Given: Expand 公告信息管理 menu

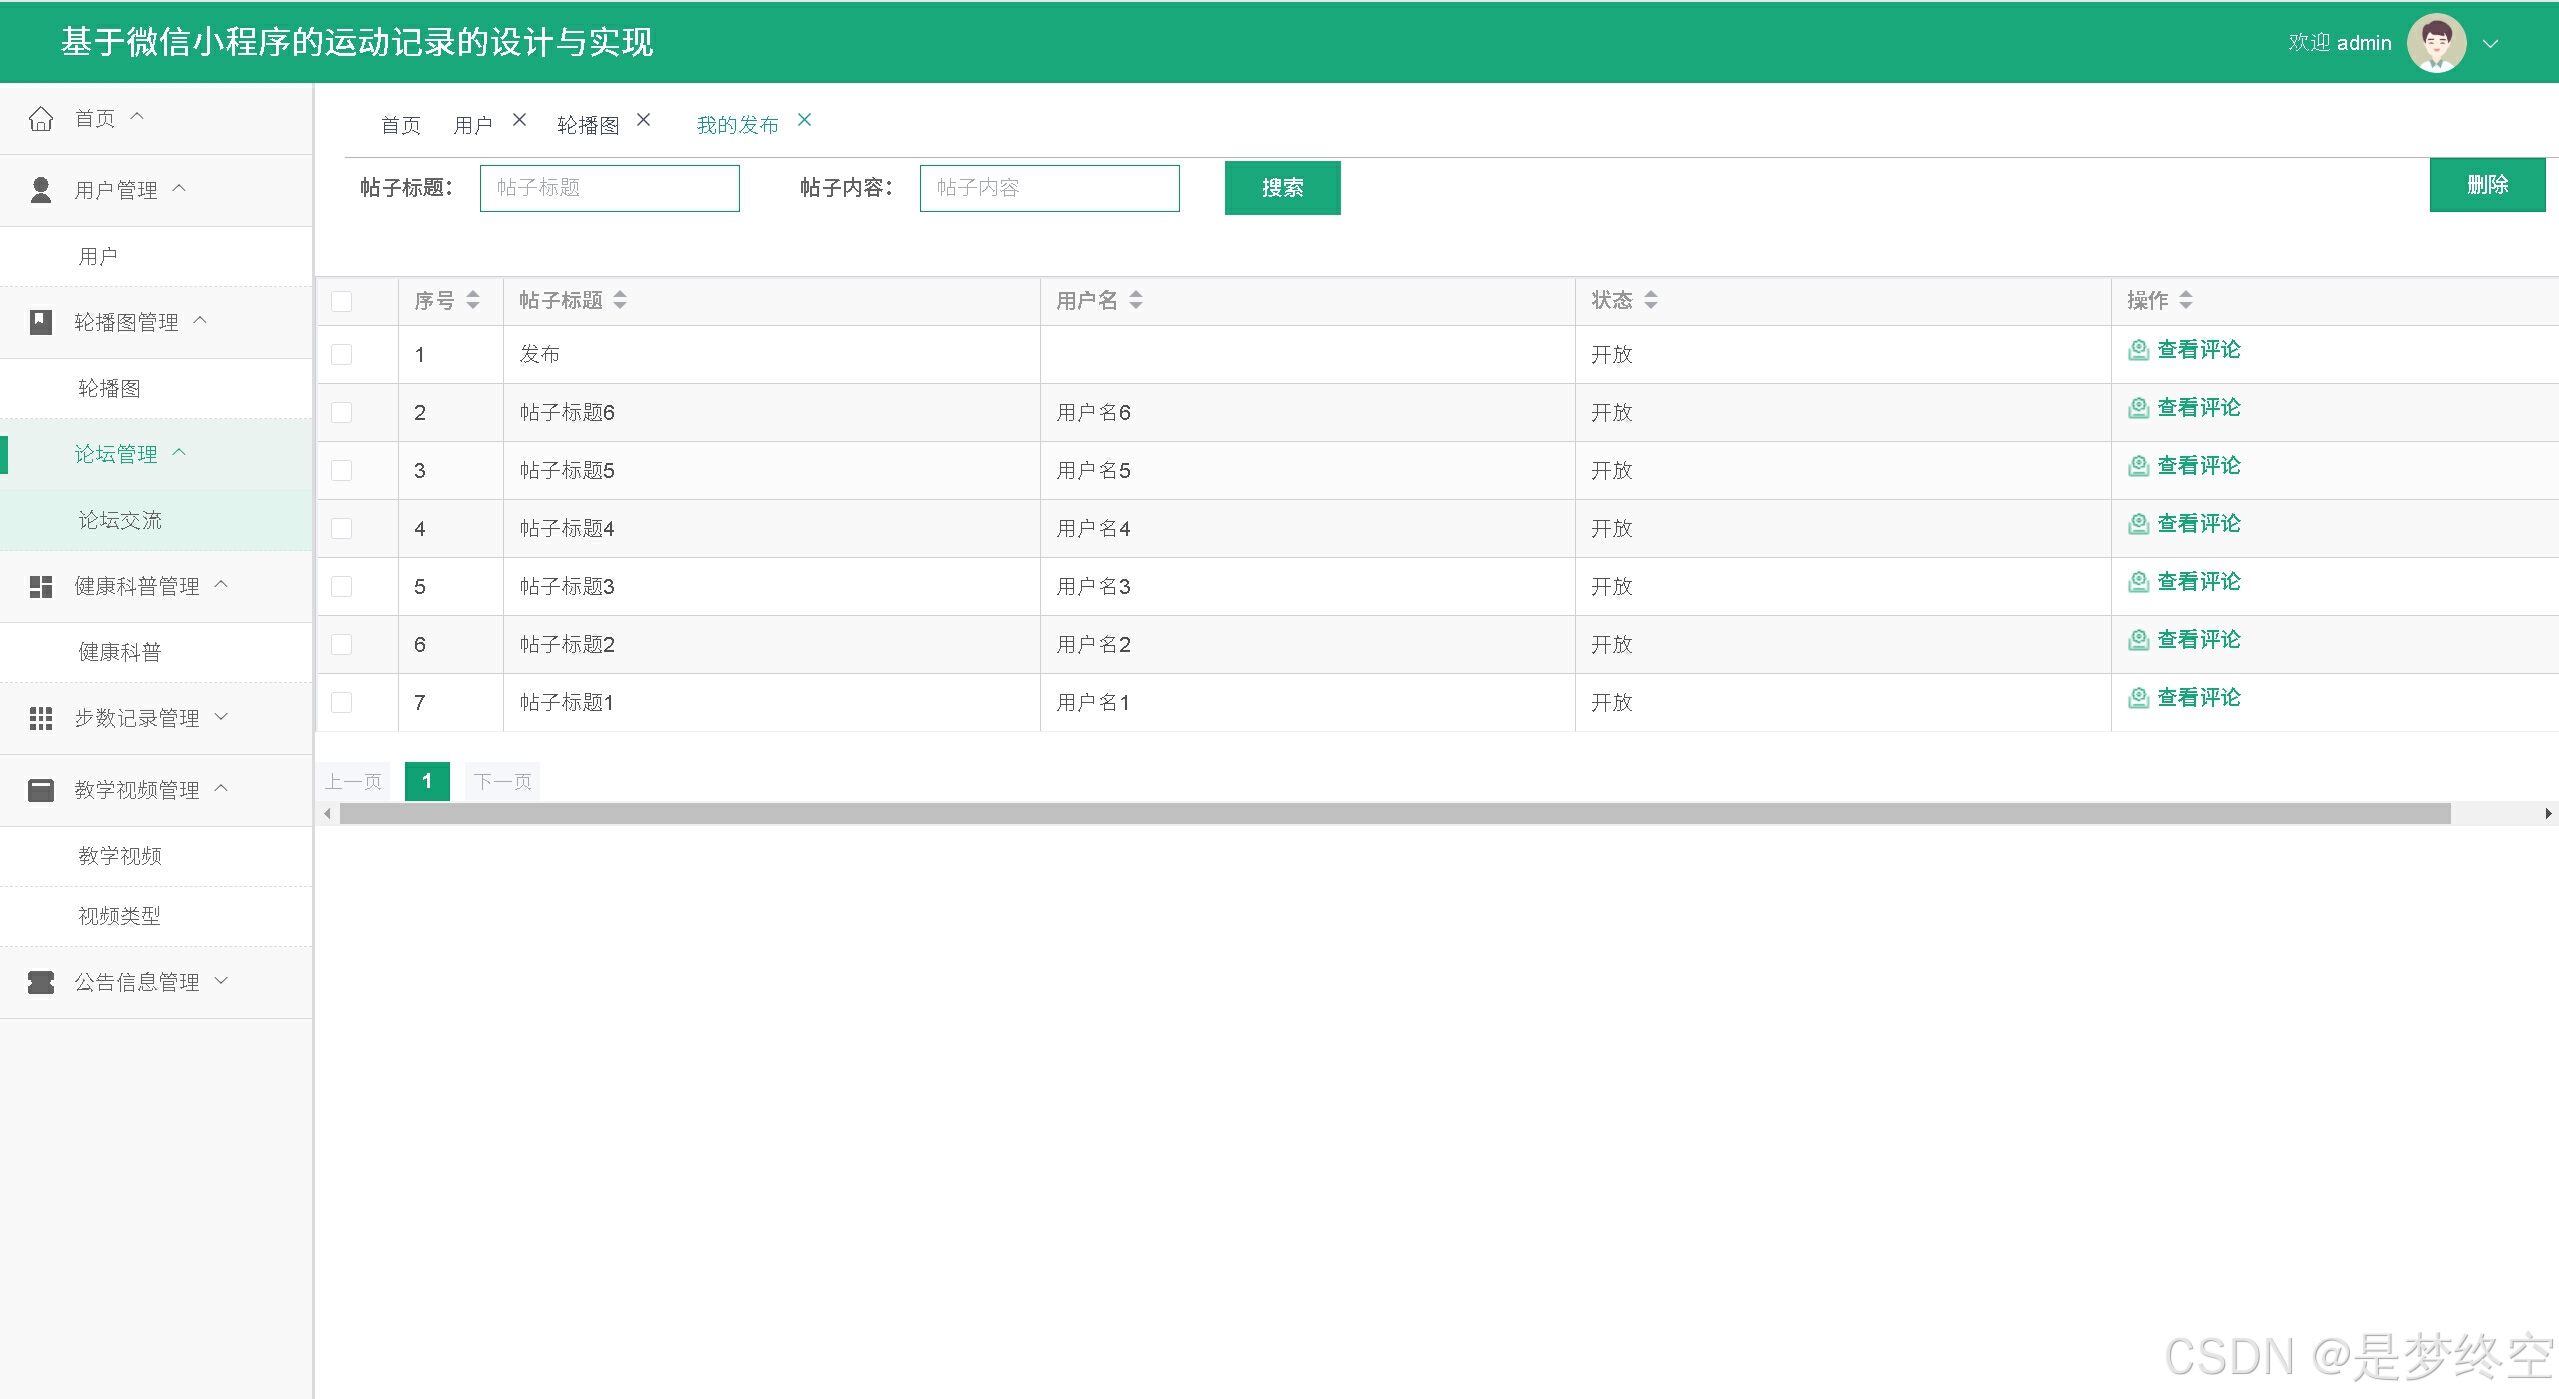Looking at the screenshot, I should 137,982.
